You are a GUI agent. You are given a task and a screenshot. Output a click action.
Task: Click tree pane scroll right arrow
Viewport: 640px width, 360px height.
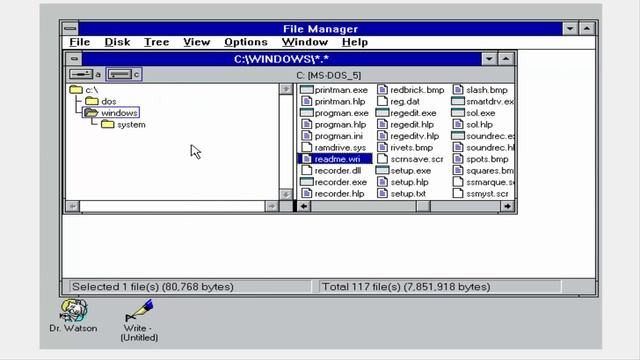click(271, 207)
